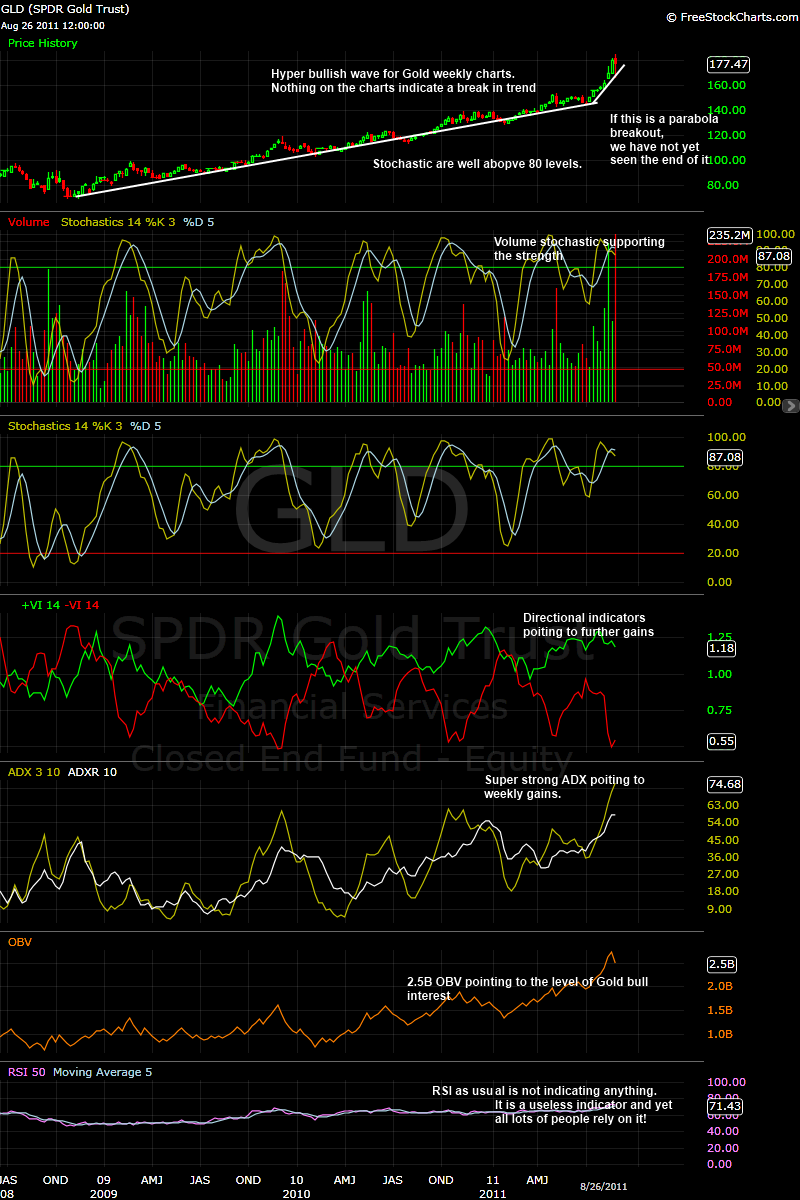This screenshot has height=1200, width=800.
Task: Click the ADXR 10 indicator label
Action: (x=92, y=772)
